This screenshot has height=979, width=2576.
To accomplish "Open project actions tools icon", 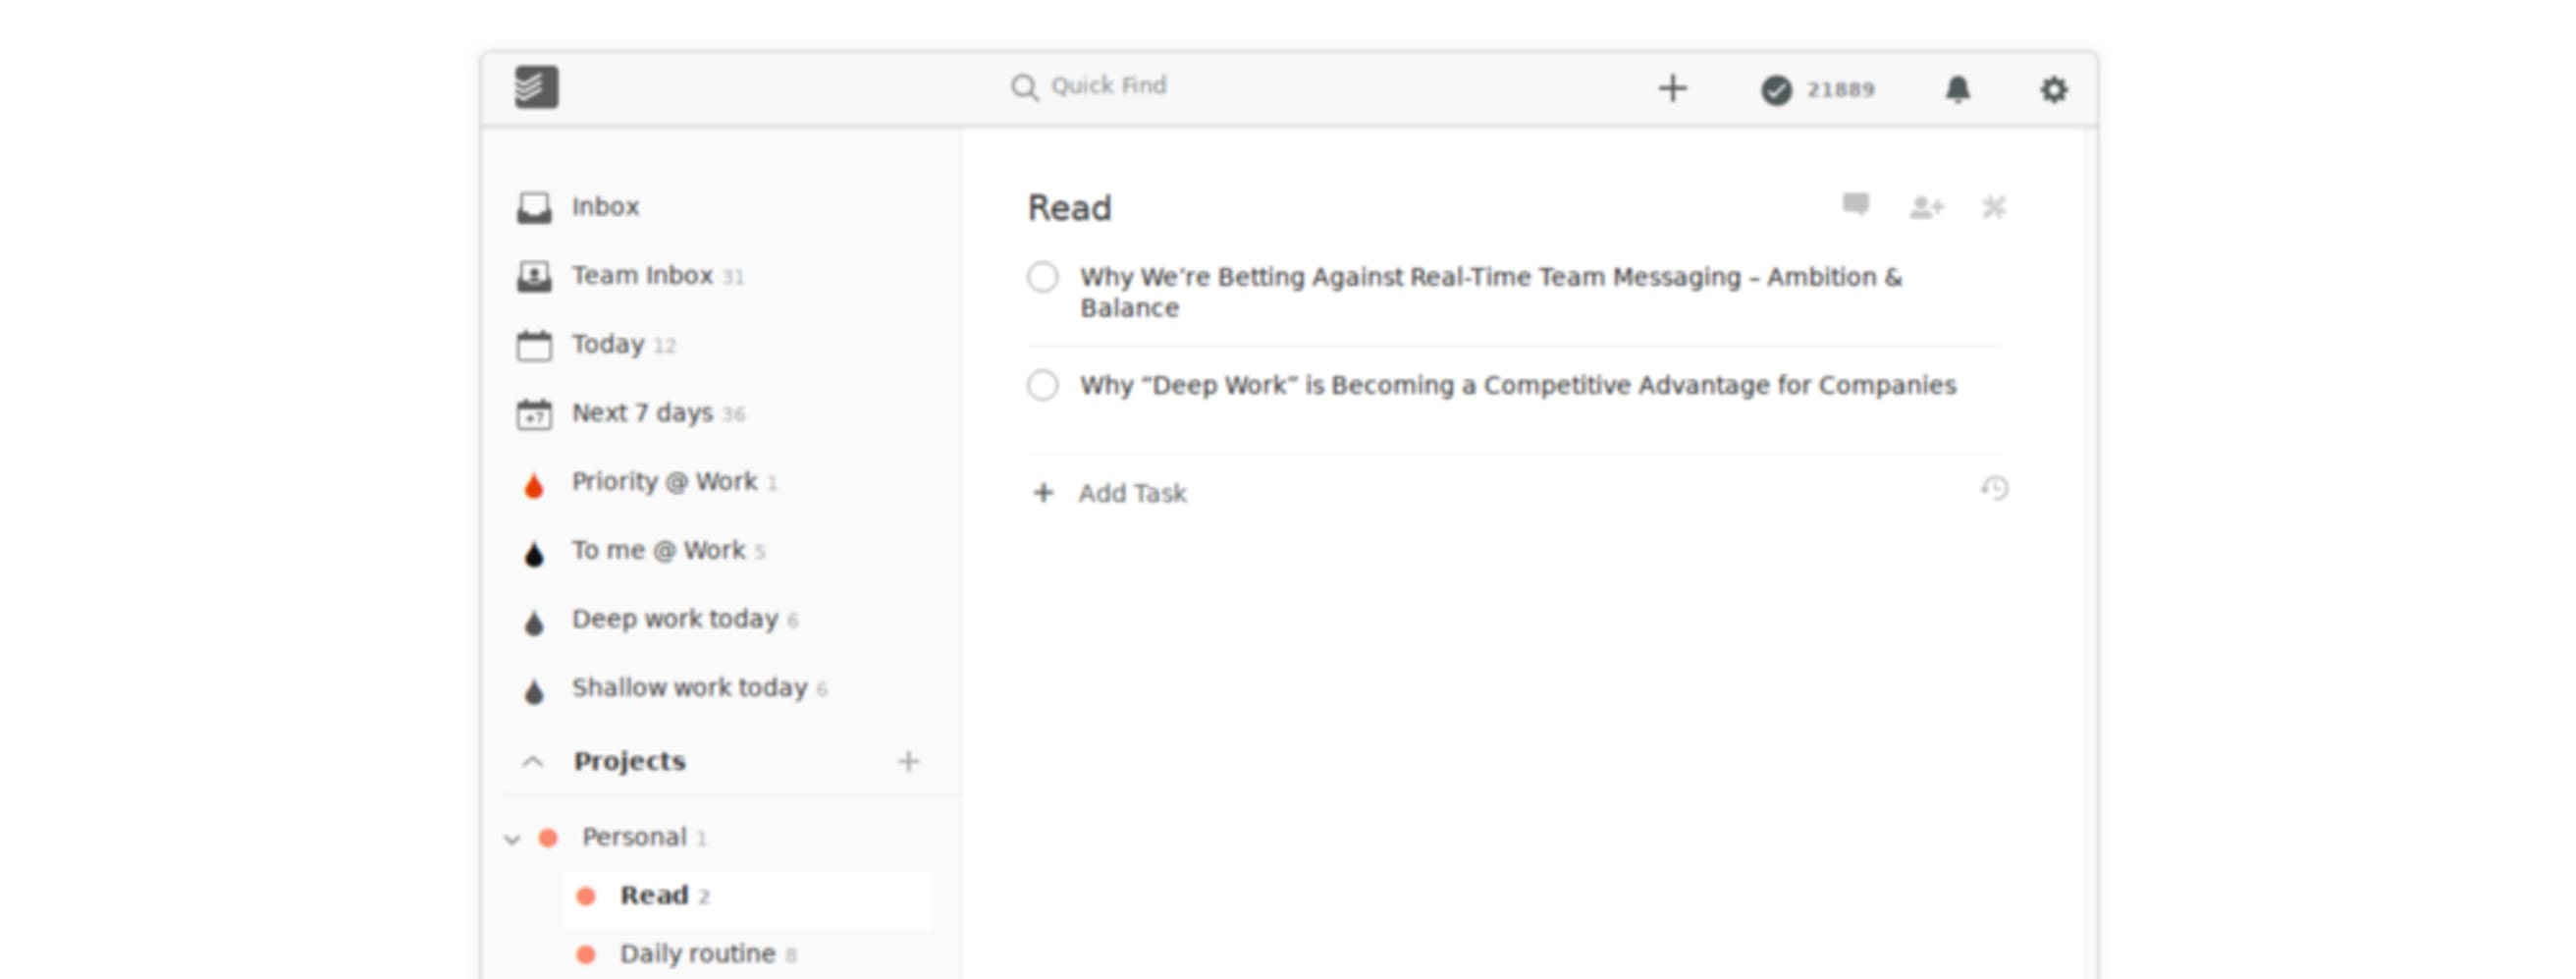I will 1994,207.
